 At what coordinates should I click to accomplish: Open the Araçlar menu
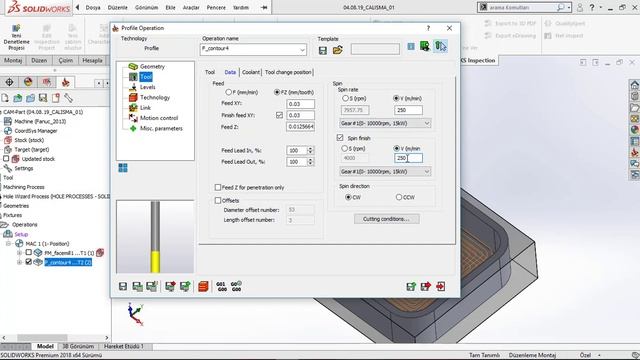(x=191, y=7)
